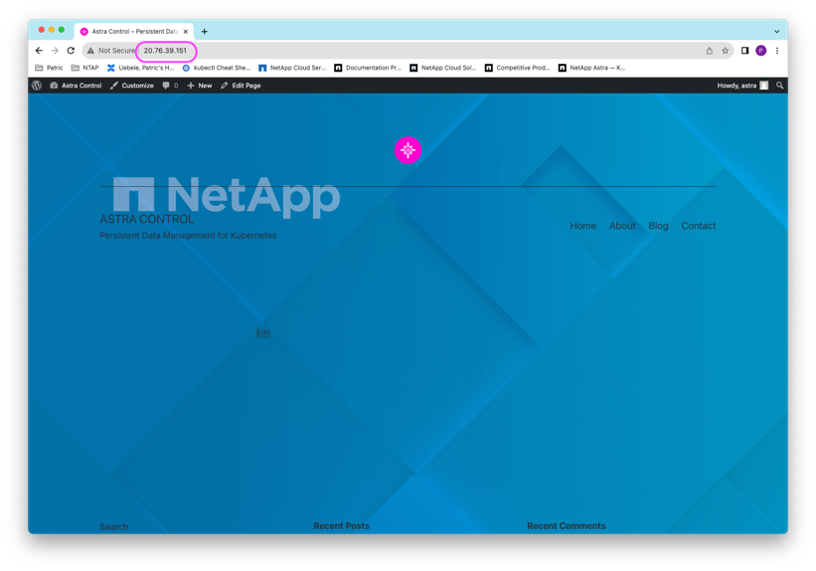Click the admin bar search magnifier icon
Viewport: 816px width, 571px height.
(x=780, y=85)
